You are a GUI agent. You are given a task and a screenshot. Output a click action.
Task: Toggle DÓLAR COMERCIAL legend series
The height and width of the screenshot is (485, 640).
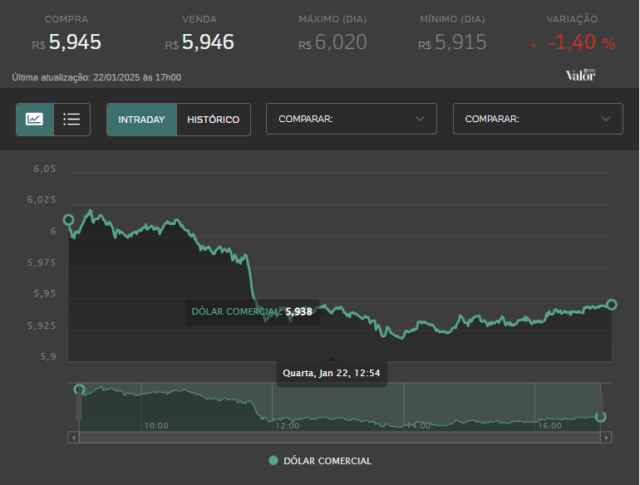pos(320,461)
